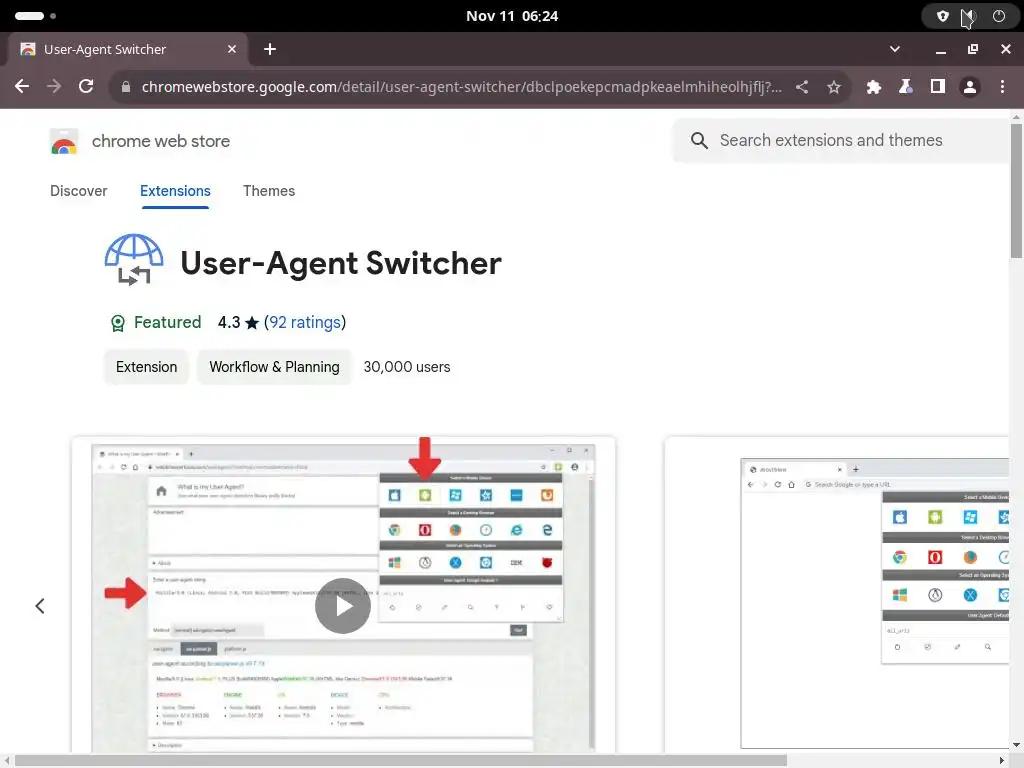The image size is (1024, 768).
Task: Click the User-Agent Switcher extension logo
Action: [134, 260]
